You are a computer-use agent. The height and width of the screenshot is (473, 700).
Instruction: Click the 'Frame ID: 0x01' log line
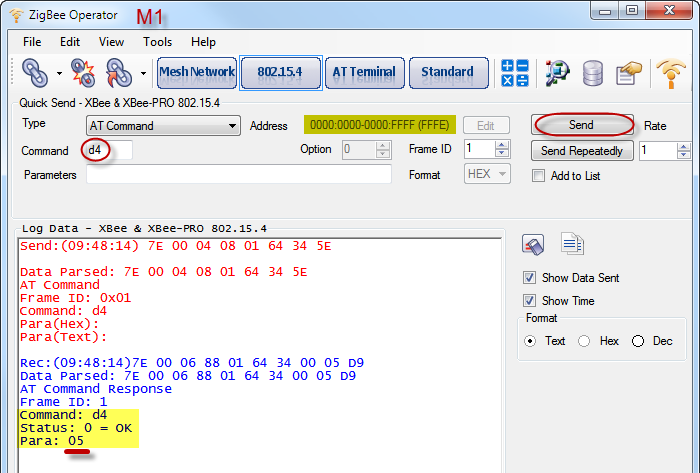[75, 298]
